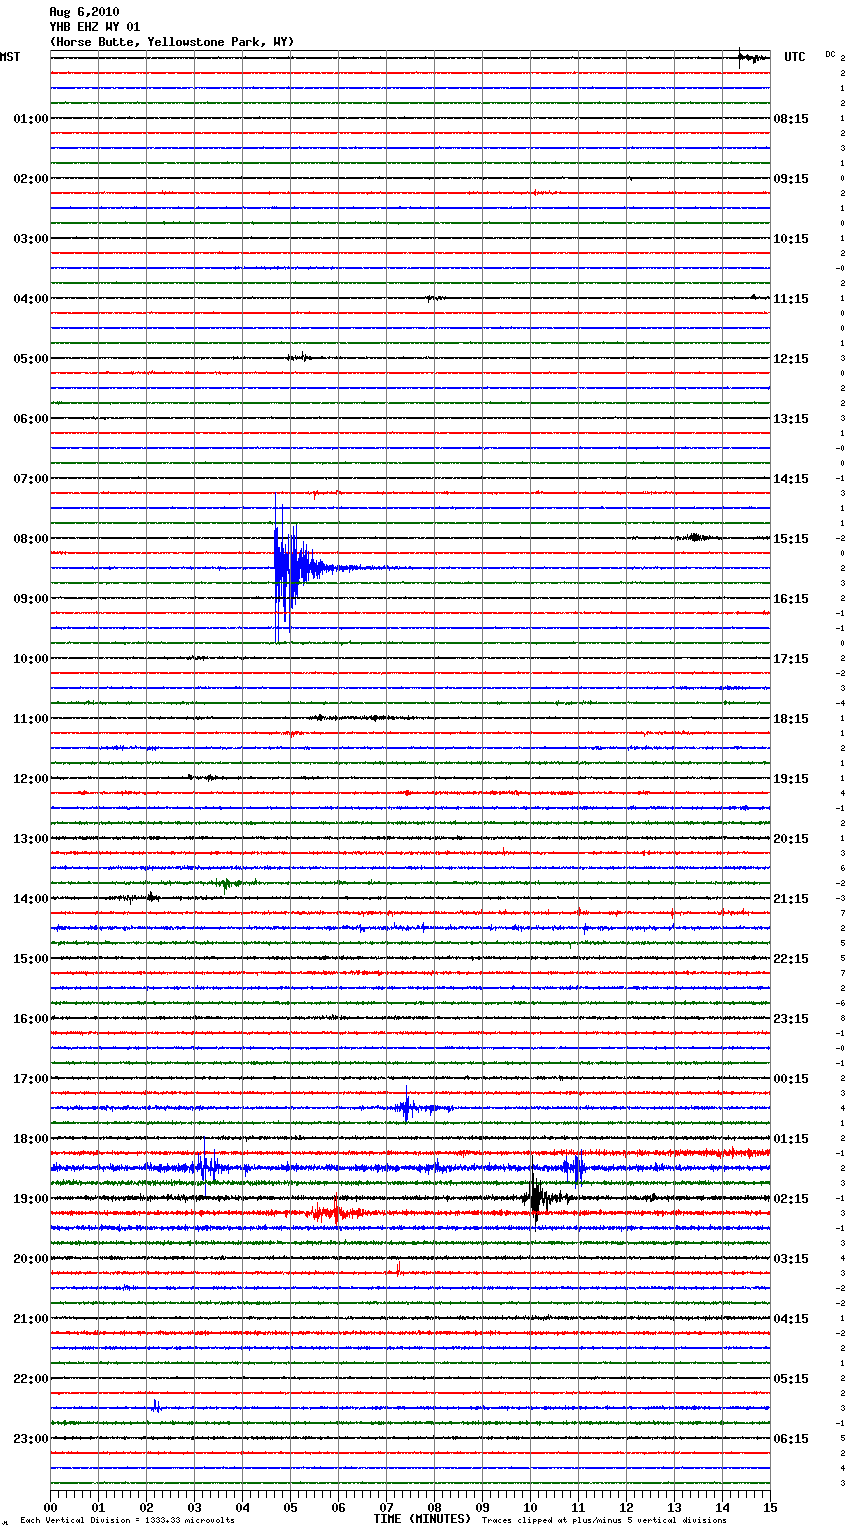Select the MST time label 16:00
Viewport: 850px width, 1534px height.
[30, 1019]
